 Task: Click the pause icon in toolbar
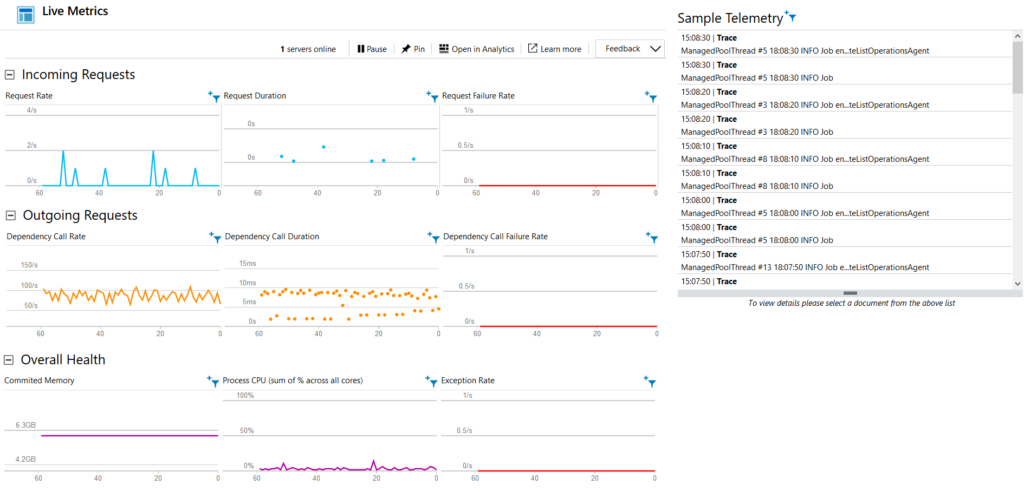360,49
